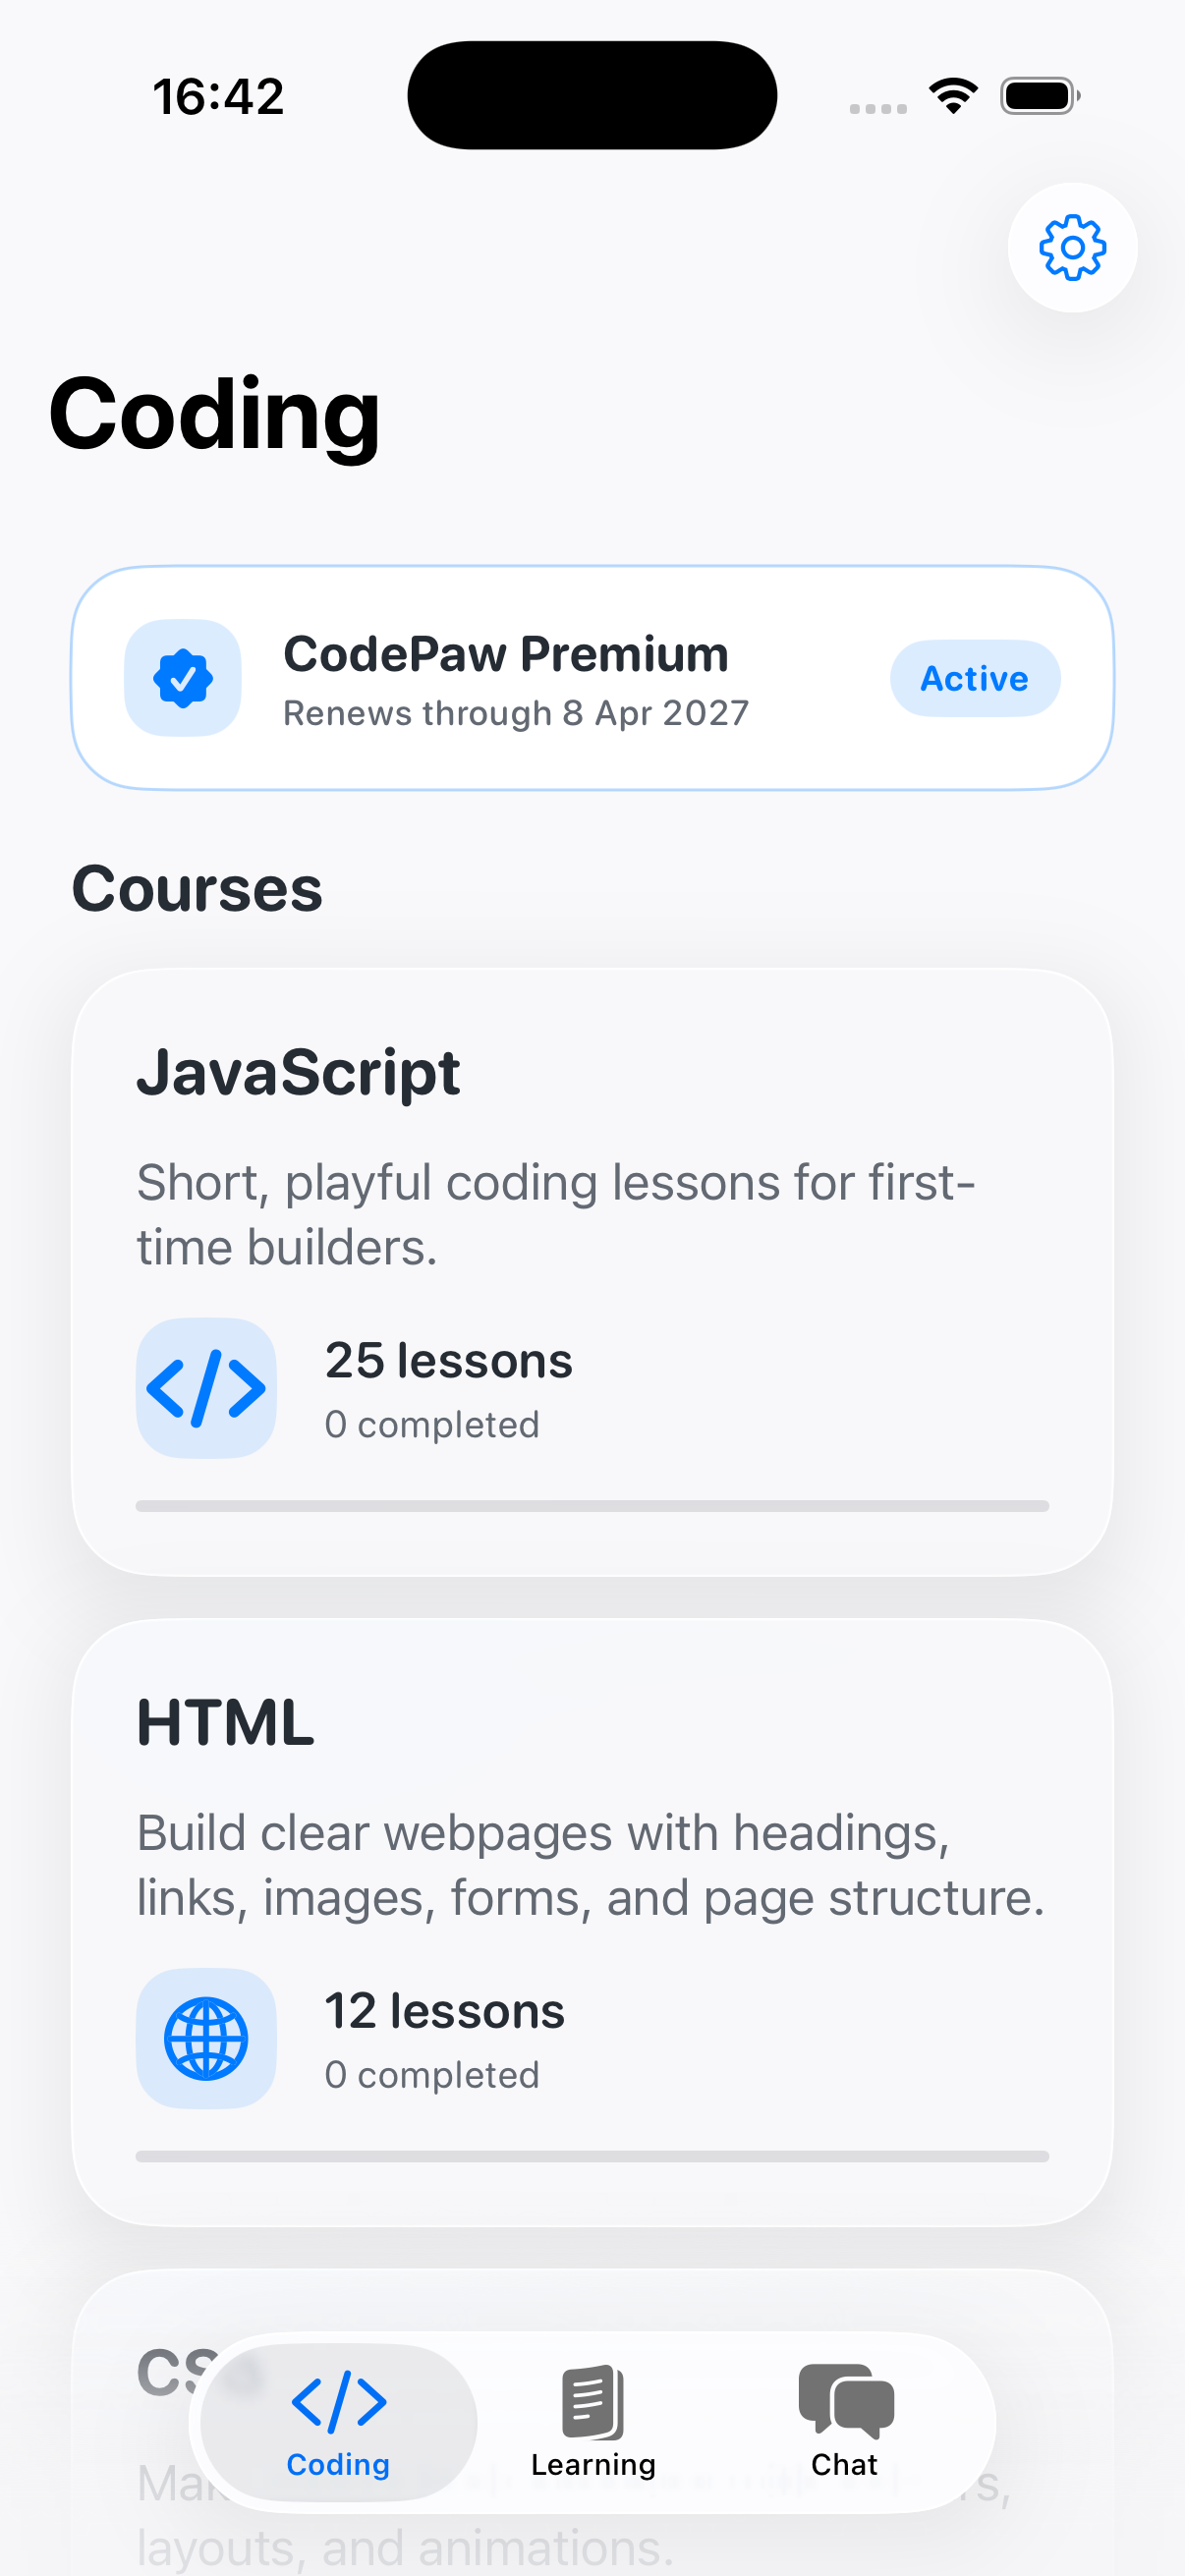This screenshot has height=2576, width=1185.
Task: Tap the battery indicator
Action: coord(1038,94)
